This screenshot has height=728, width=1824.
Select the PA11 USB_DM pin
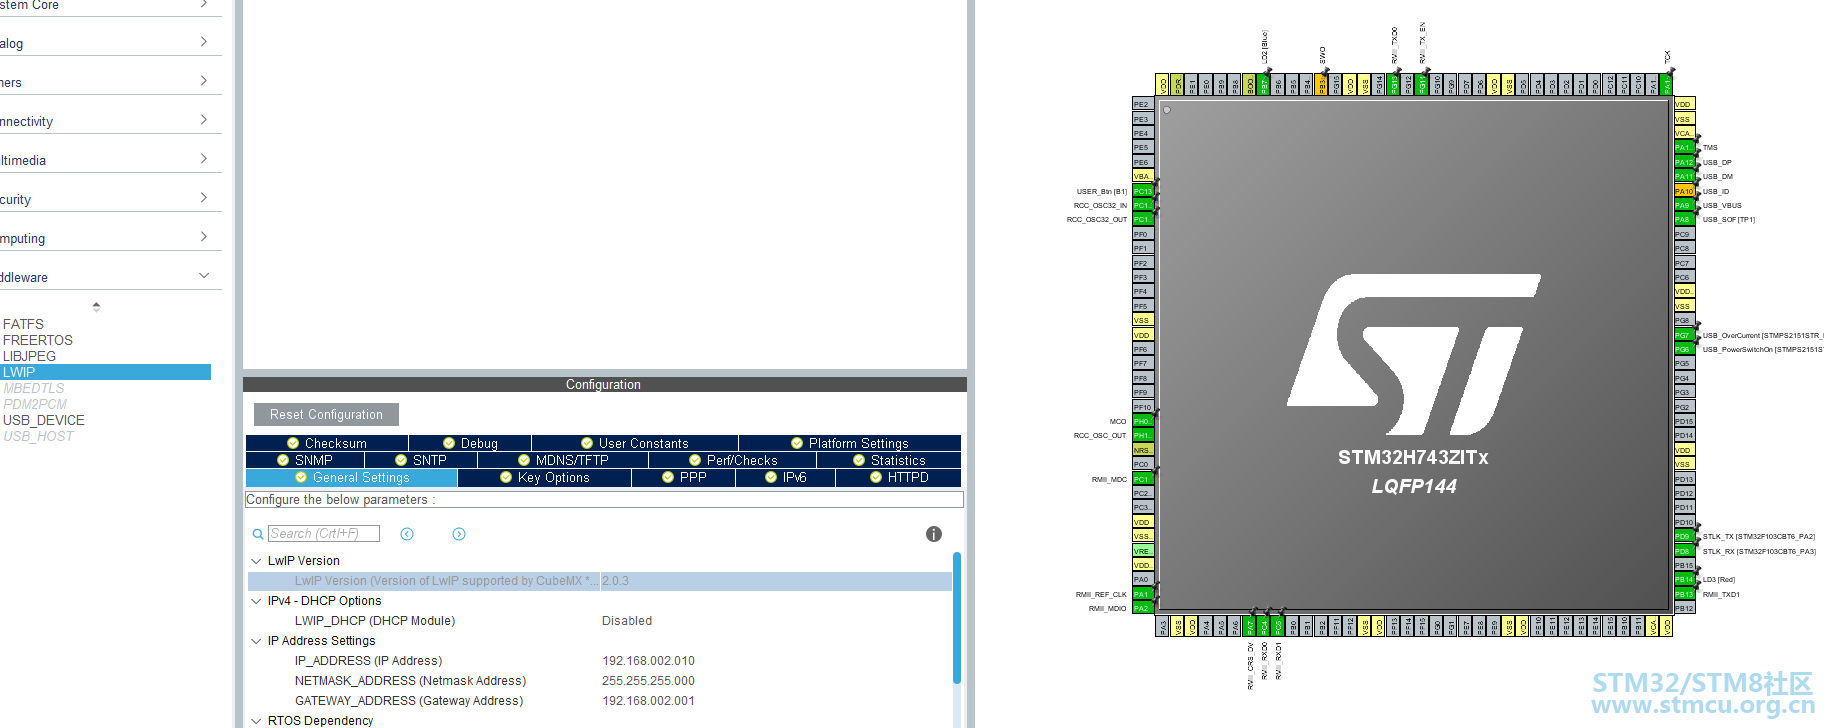tap(1685, 176)
